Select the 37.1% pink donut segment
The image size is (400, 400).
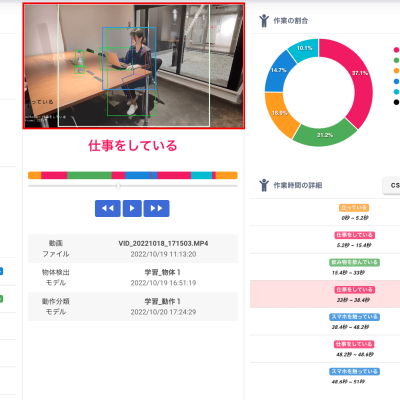pos(360,73)
